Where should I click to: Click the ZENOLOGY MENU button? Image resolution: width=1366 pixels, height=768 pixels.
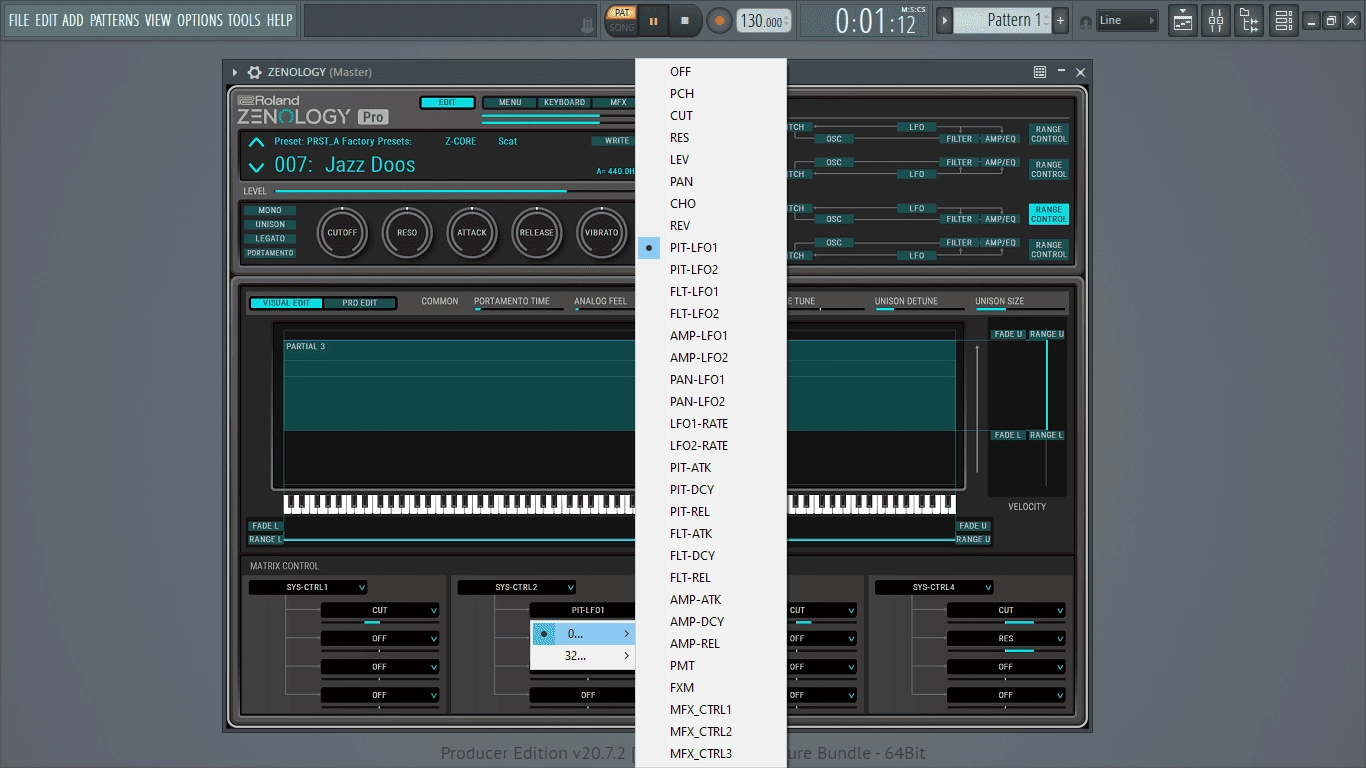[x=510, y=102]
